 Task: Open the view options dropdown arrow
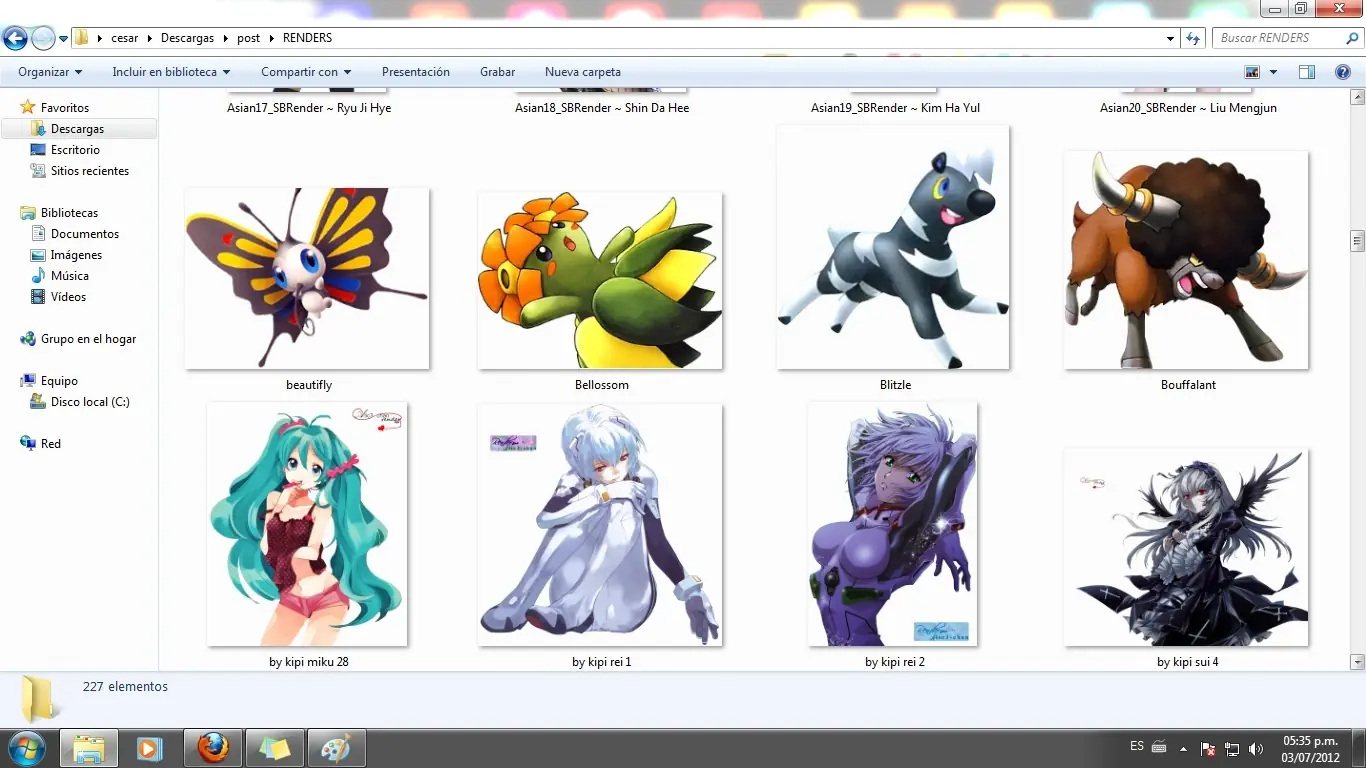[x=1273, y=72]
